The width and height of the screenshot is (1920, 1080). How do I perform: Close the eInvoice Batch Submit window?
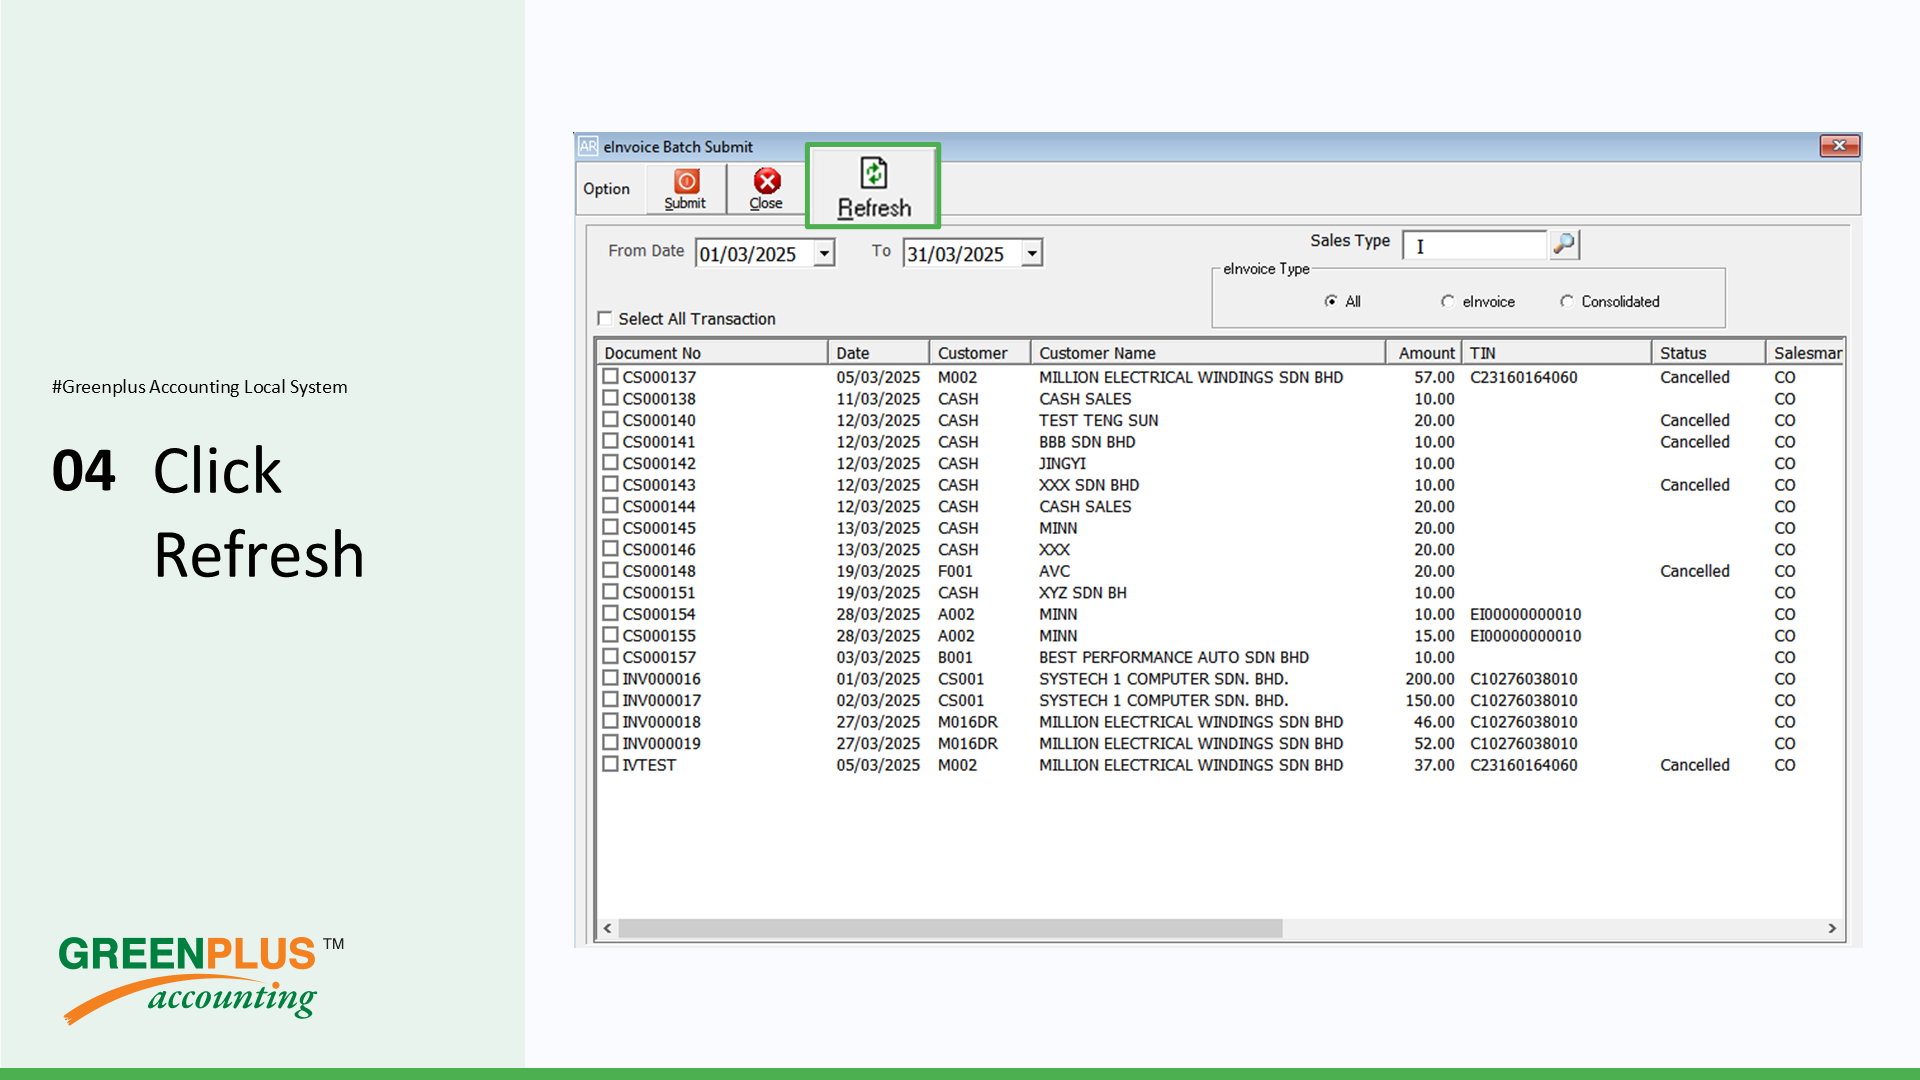pos(1838,146)
